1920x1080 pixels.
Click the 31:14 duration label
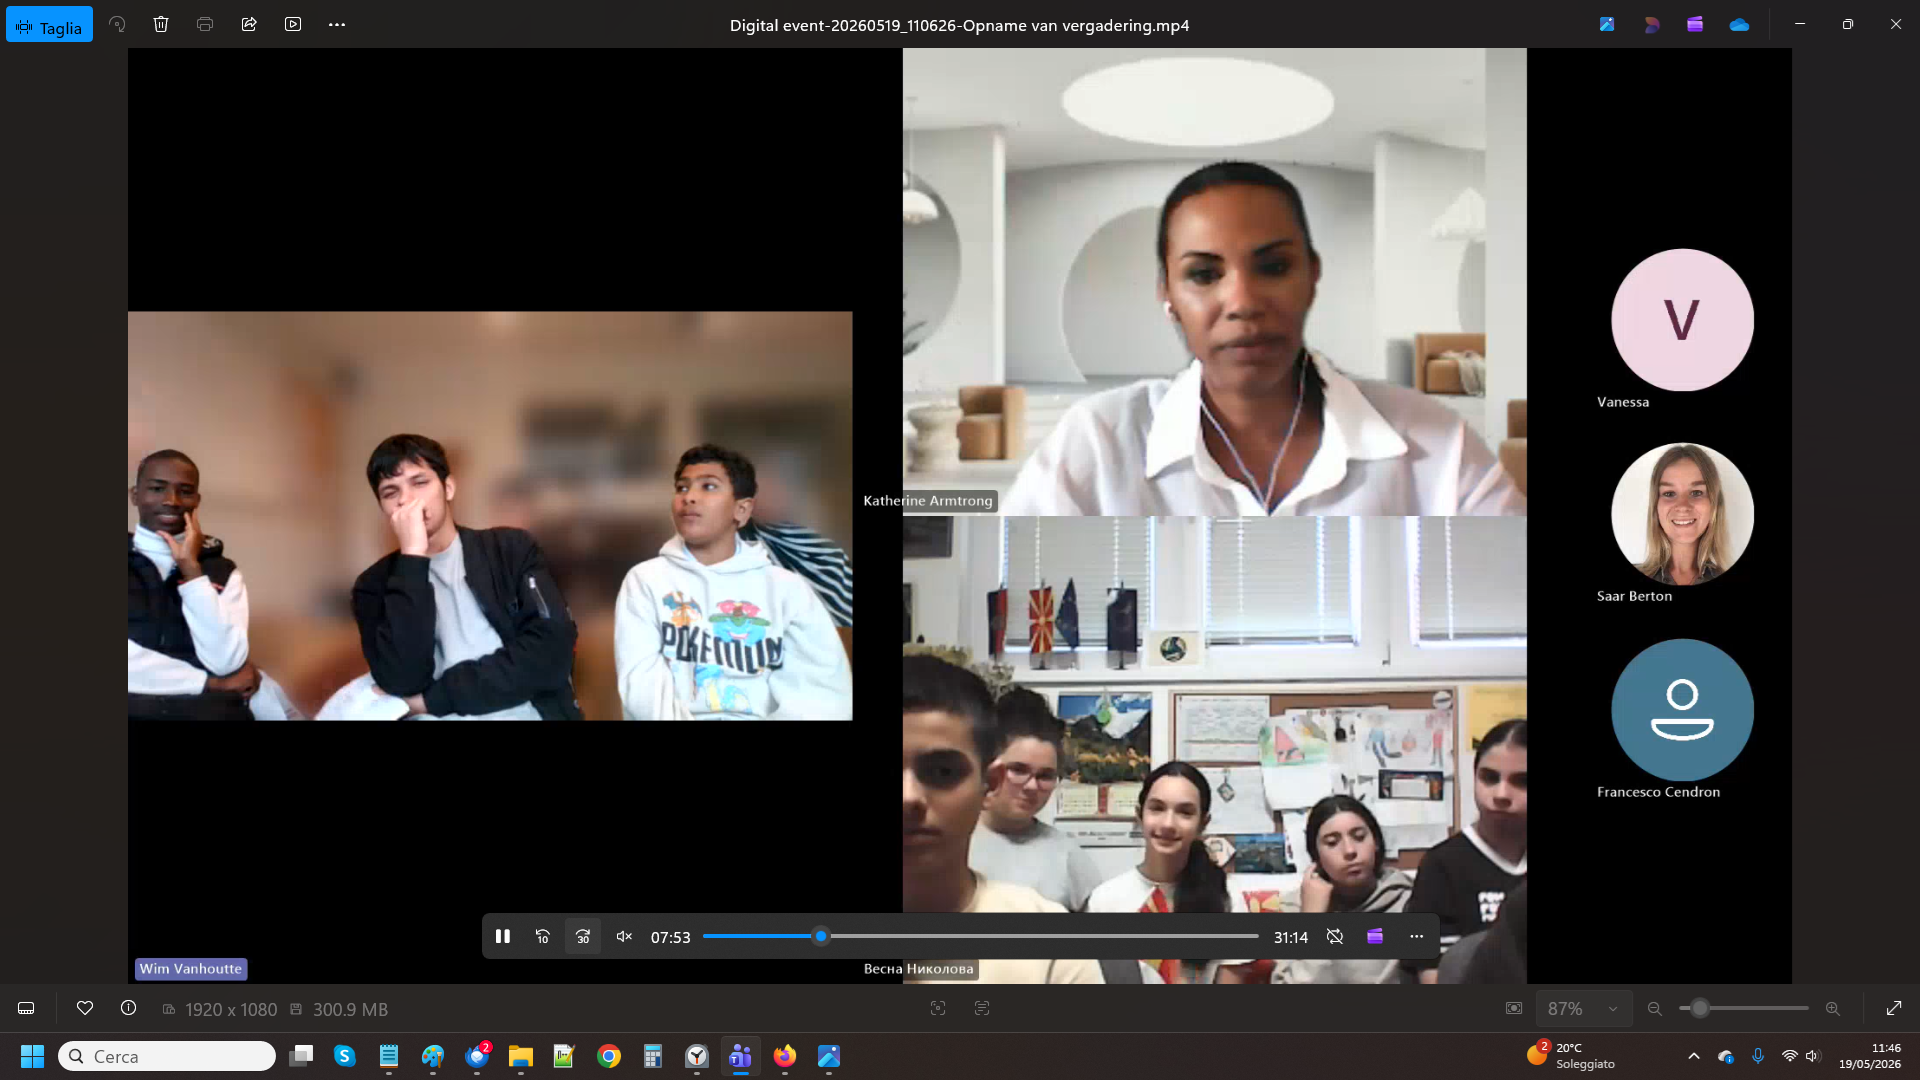pos(1291,938)
